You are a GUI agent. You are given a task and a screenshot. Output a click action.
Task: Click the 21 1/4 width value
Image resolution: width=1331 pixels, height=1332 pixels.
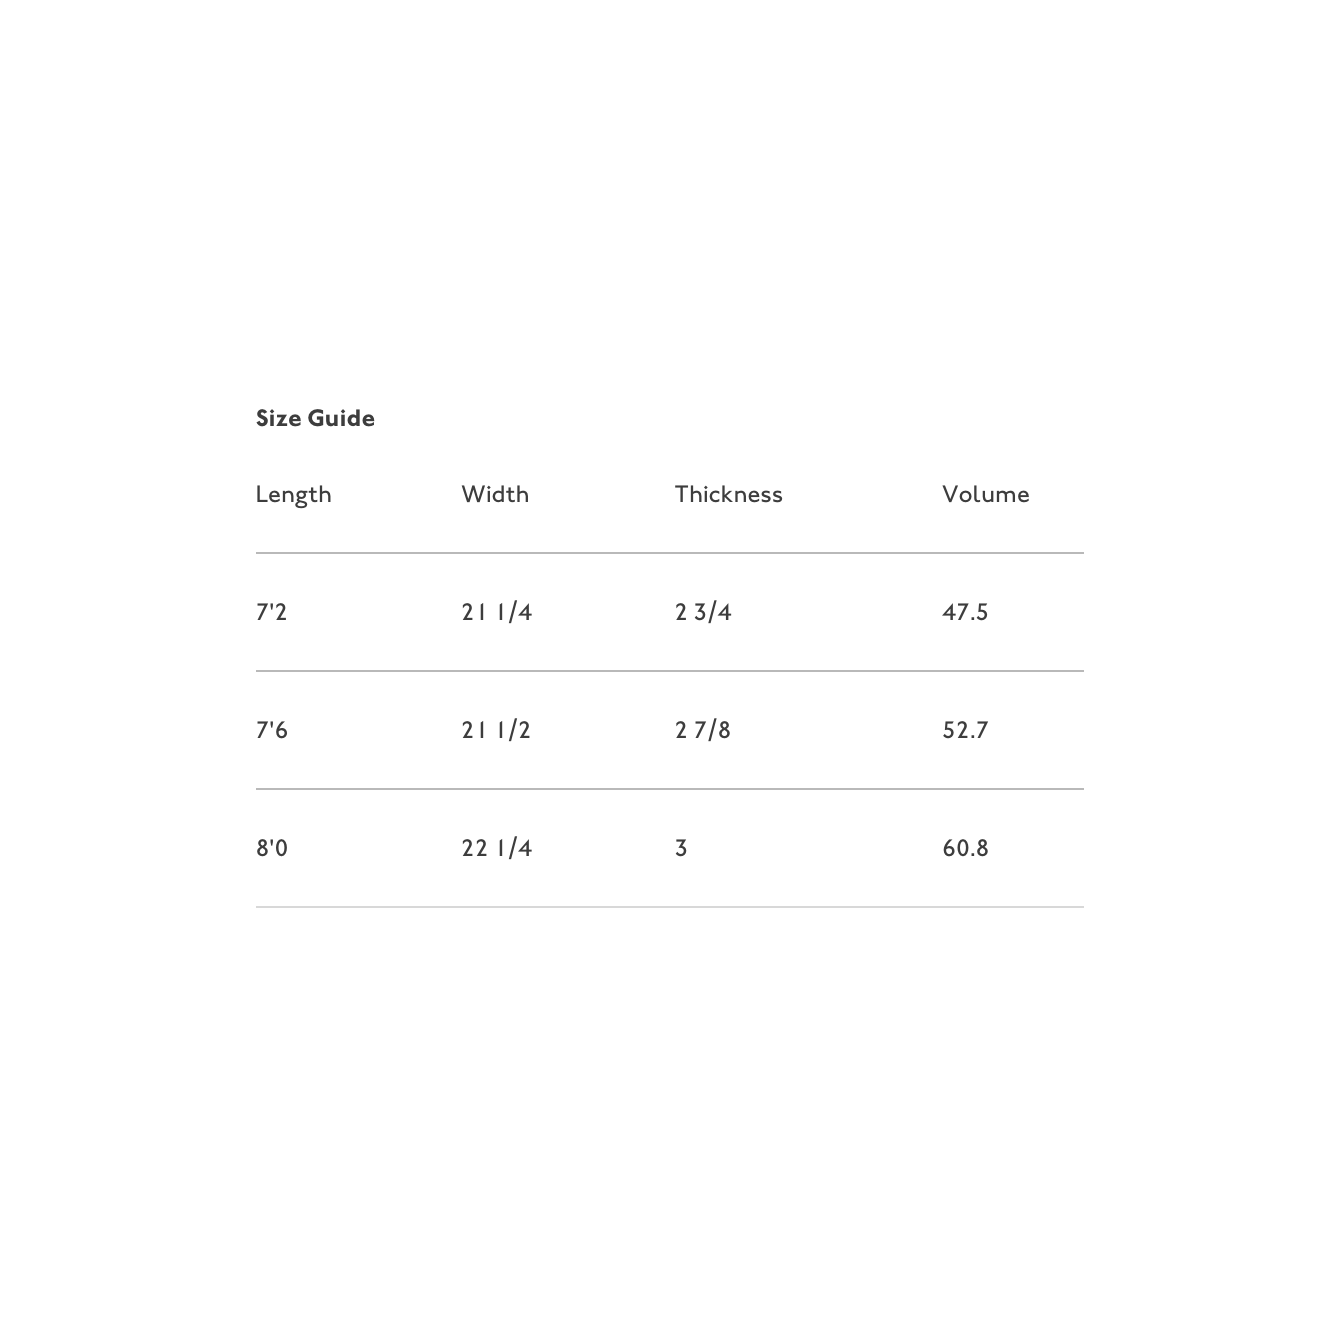coord(496,612)
